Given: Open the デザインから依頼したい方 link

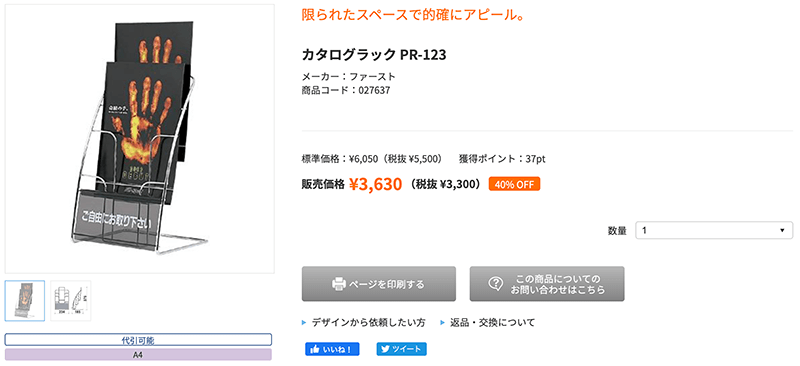Looking at the screenshot, I should pos(368,323).
